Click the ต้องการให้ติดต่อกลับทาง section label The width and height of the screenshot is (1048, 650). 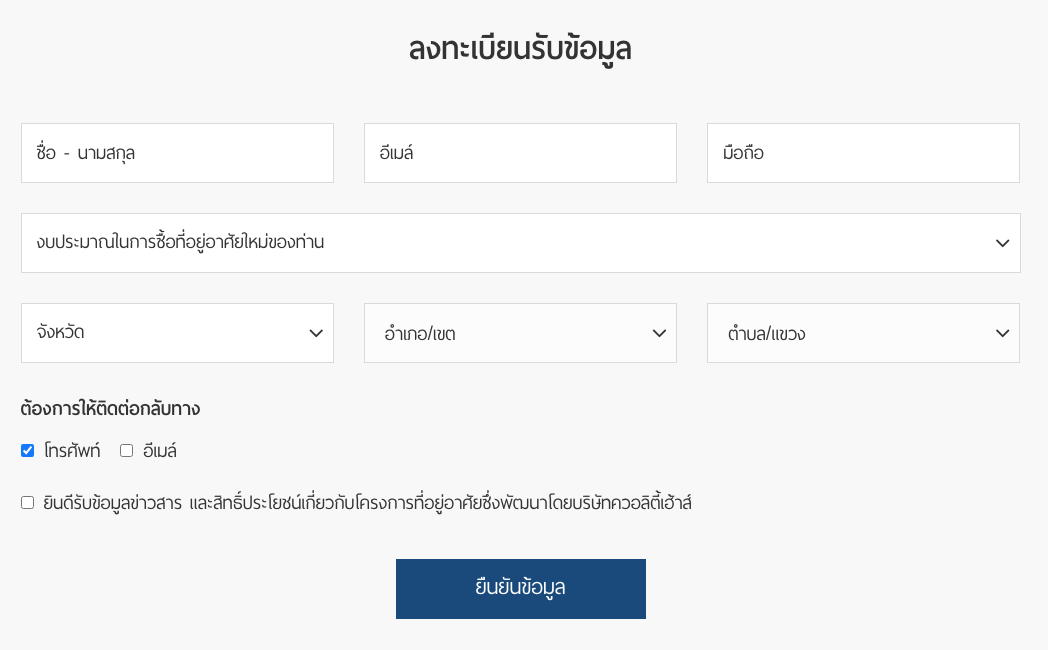coord(110,409)
